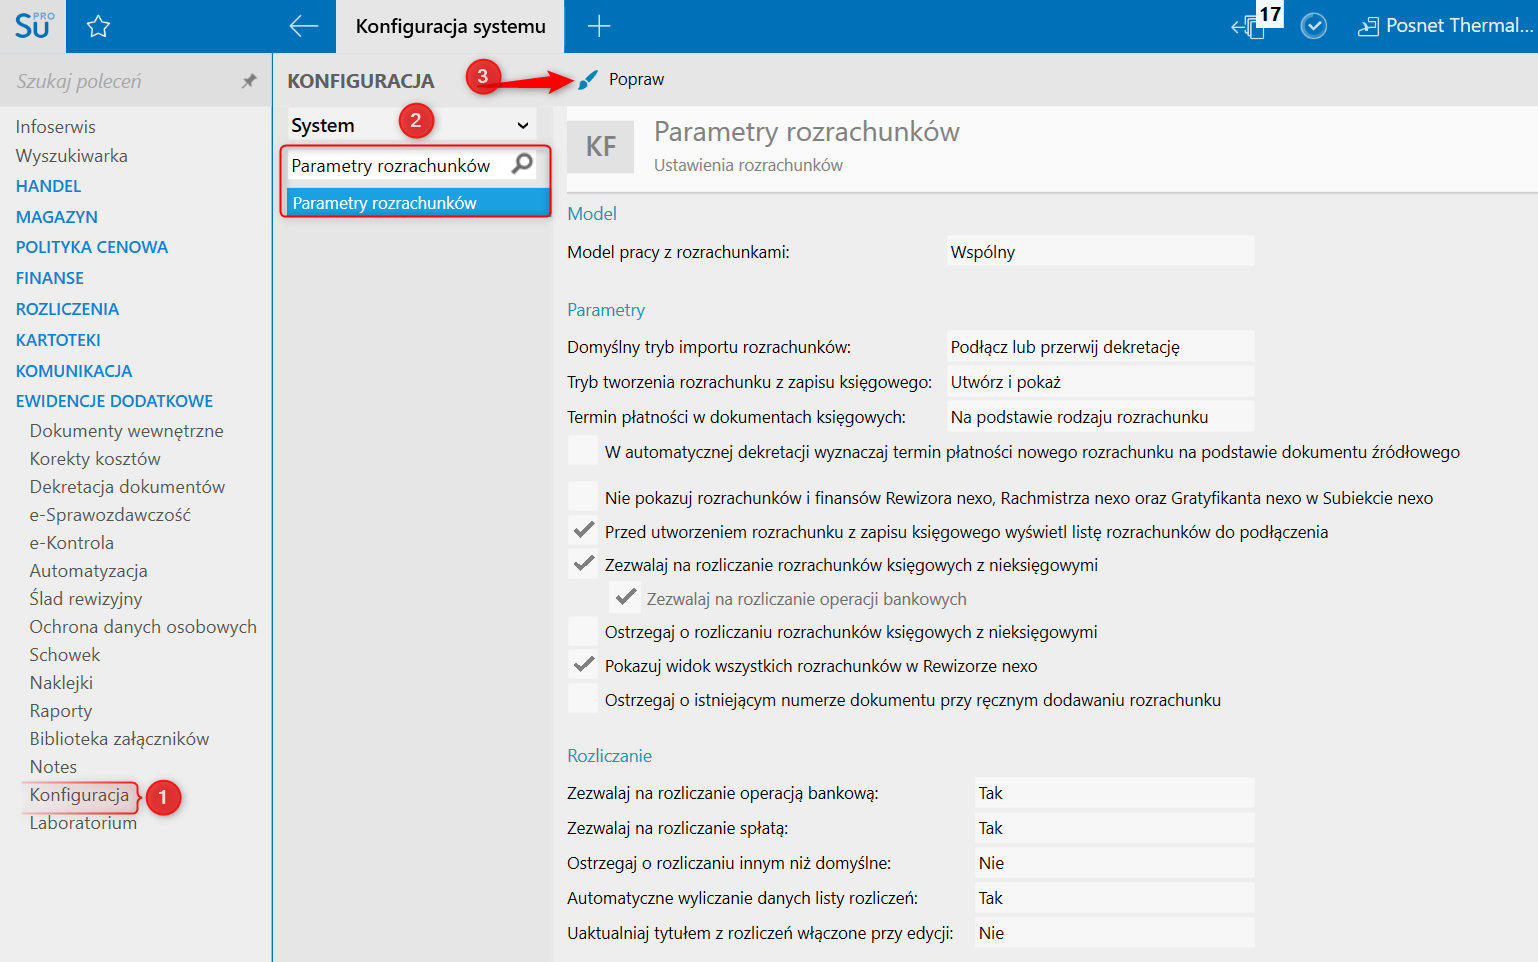This screenshot has width=1538, height=962.
Task: Open the FINANSE menu section
Action: pos(50,278)
